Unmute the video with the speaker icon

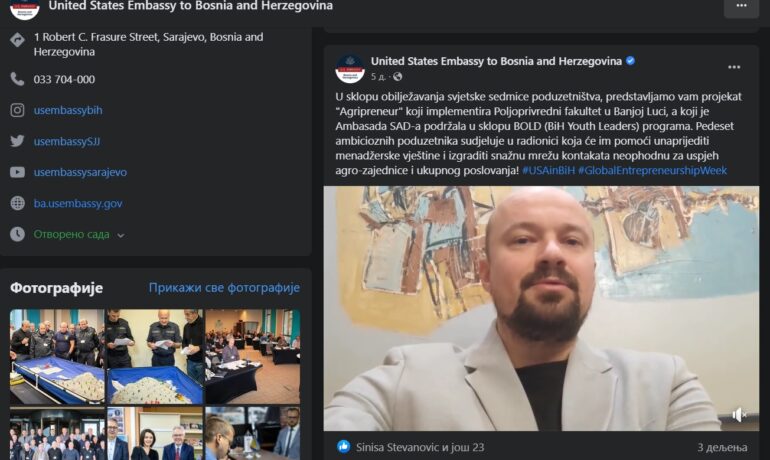(739, 415)
